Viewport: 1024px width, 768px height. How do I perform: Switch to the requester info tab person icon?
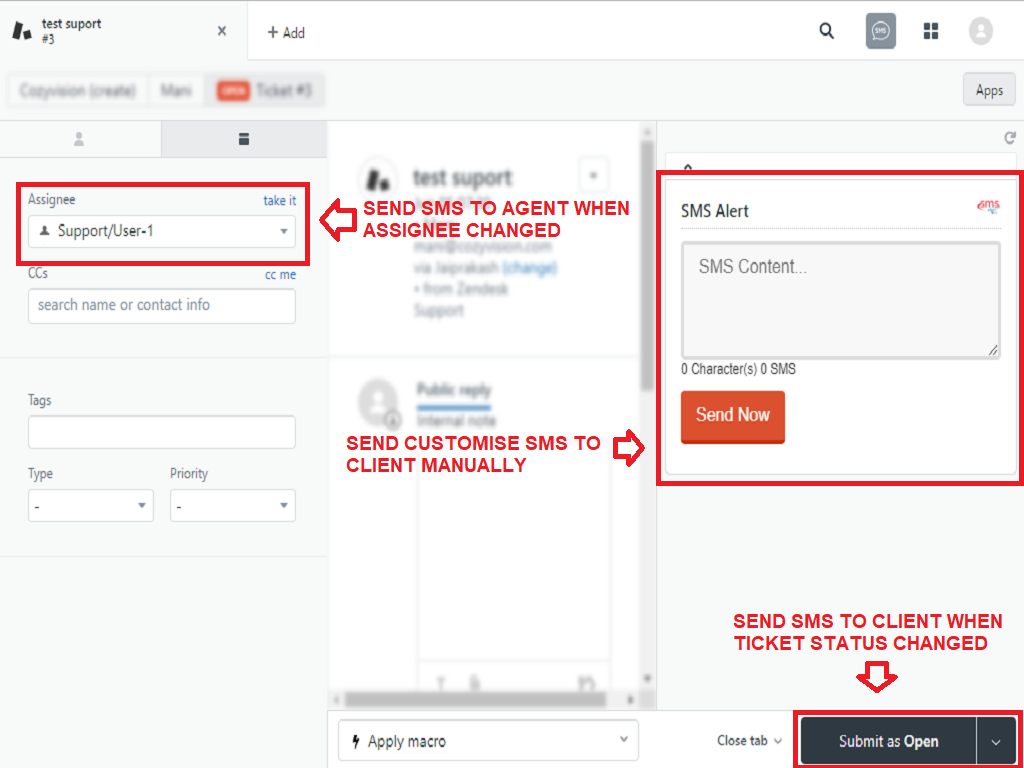point(80,138)
